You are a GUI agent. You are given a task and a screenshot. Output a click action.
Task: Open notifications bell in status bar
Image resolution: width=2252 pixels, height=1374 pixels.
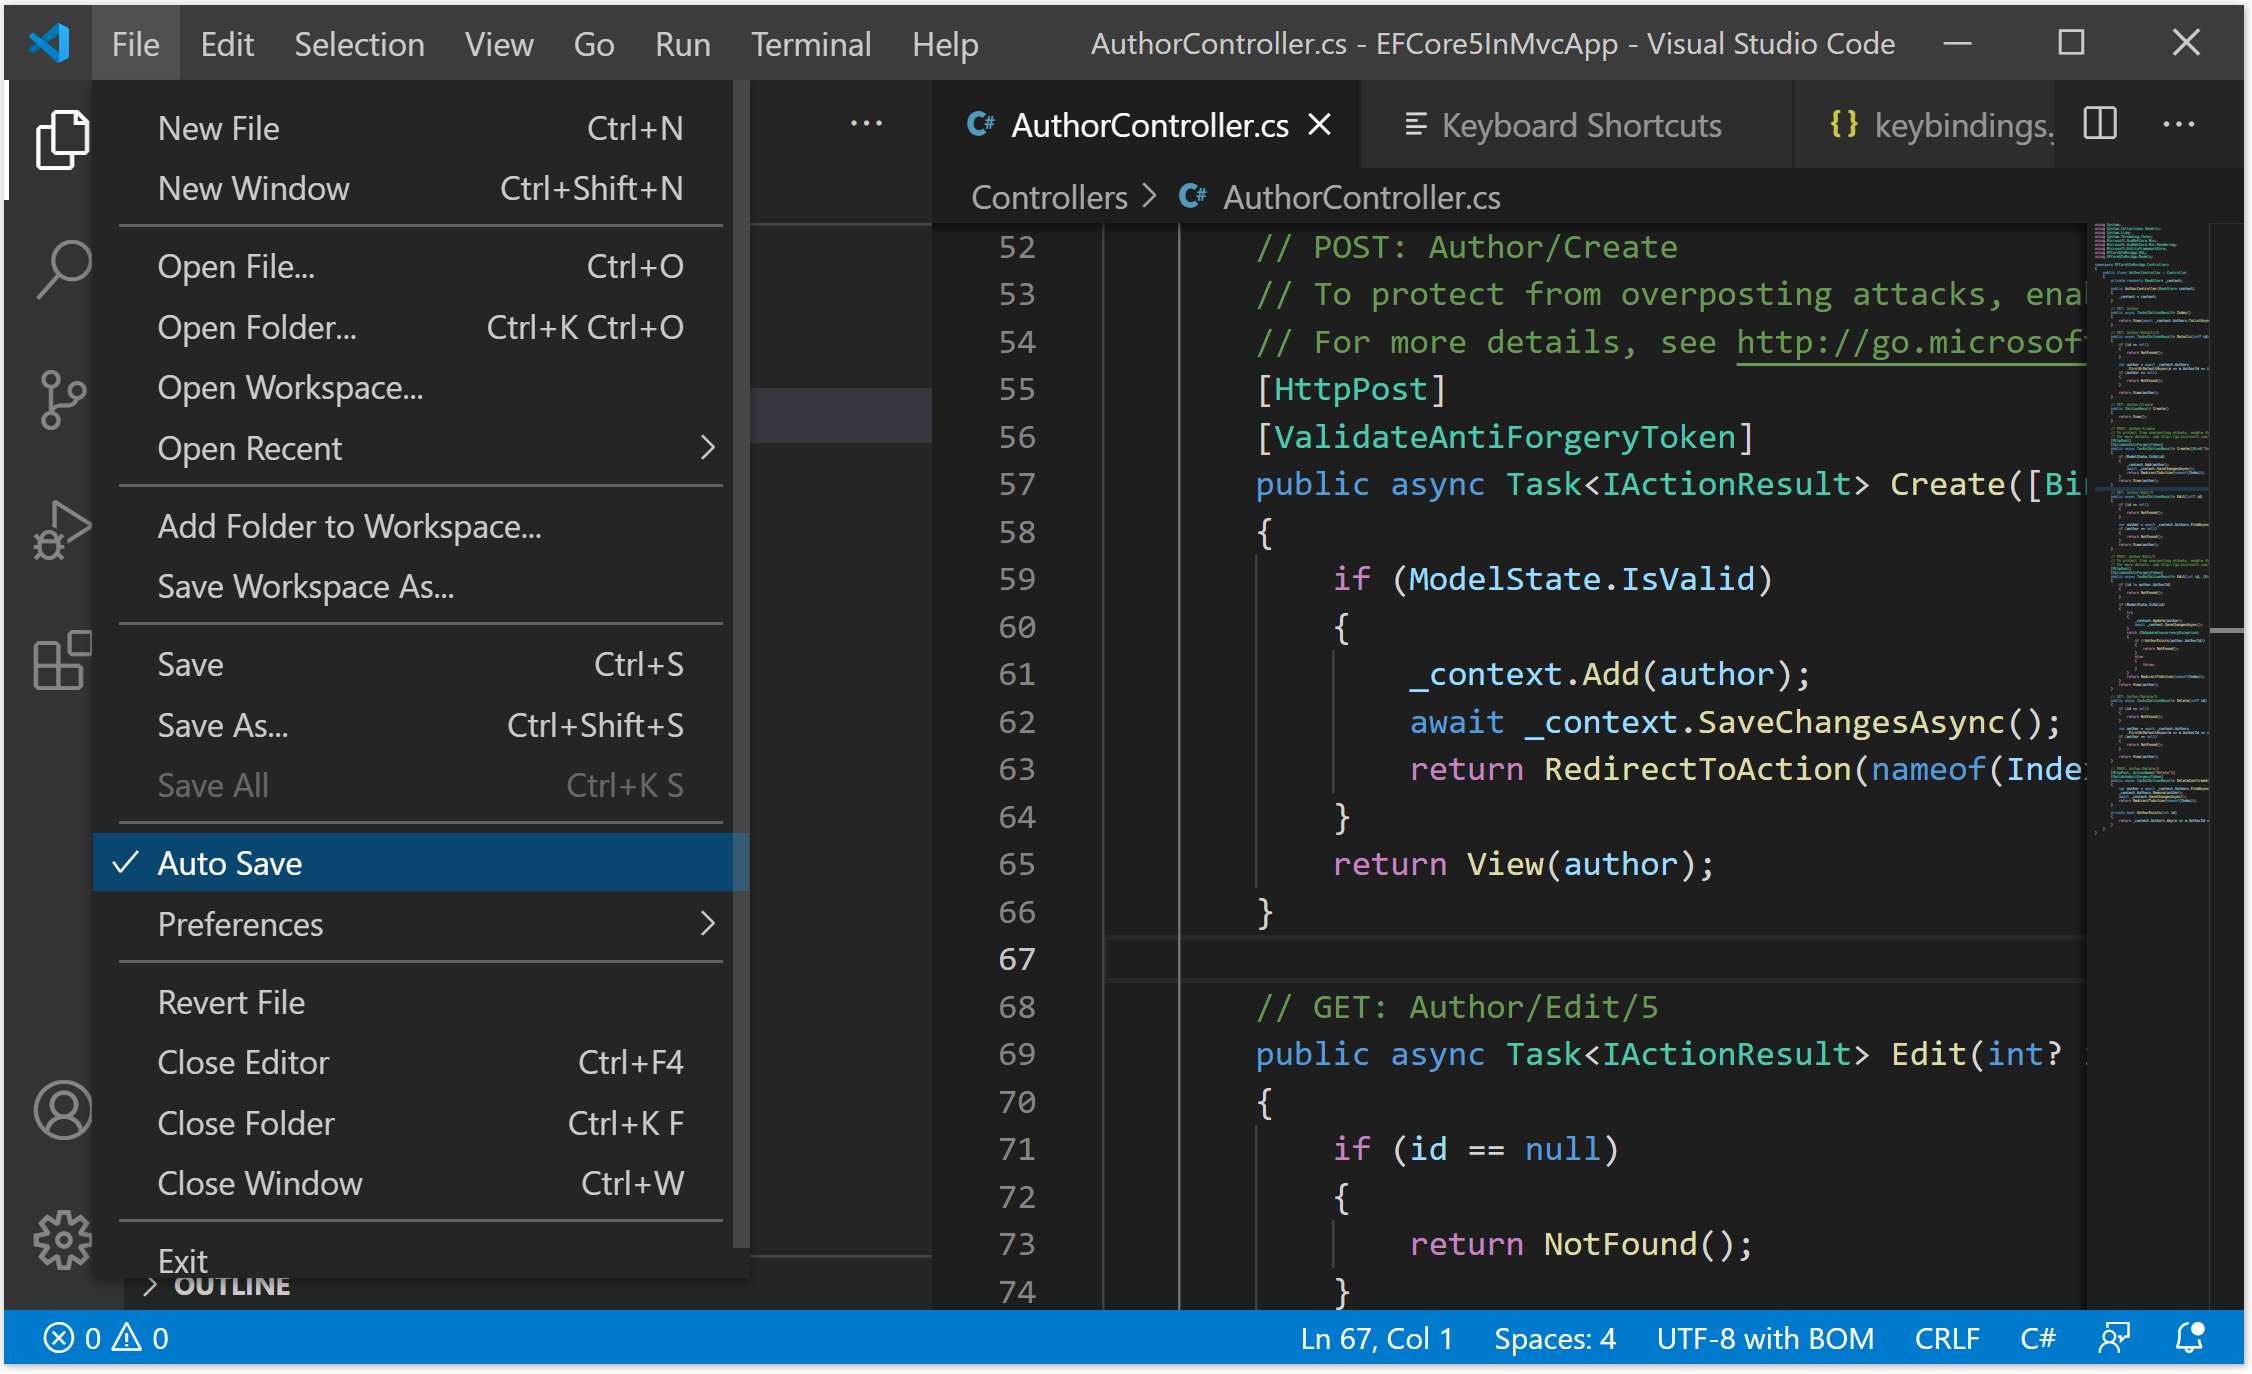(2190, 1338)
